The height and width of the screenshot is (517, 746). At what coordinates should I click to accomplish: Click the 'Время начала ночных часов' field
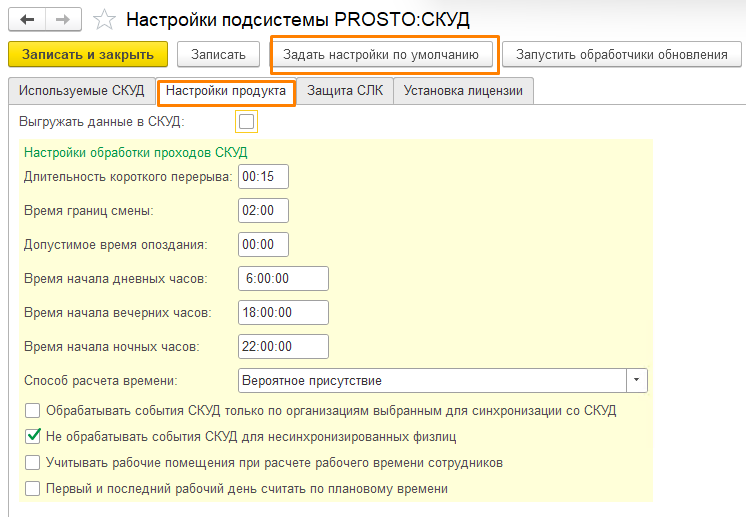(x=284, y=346)
